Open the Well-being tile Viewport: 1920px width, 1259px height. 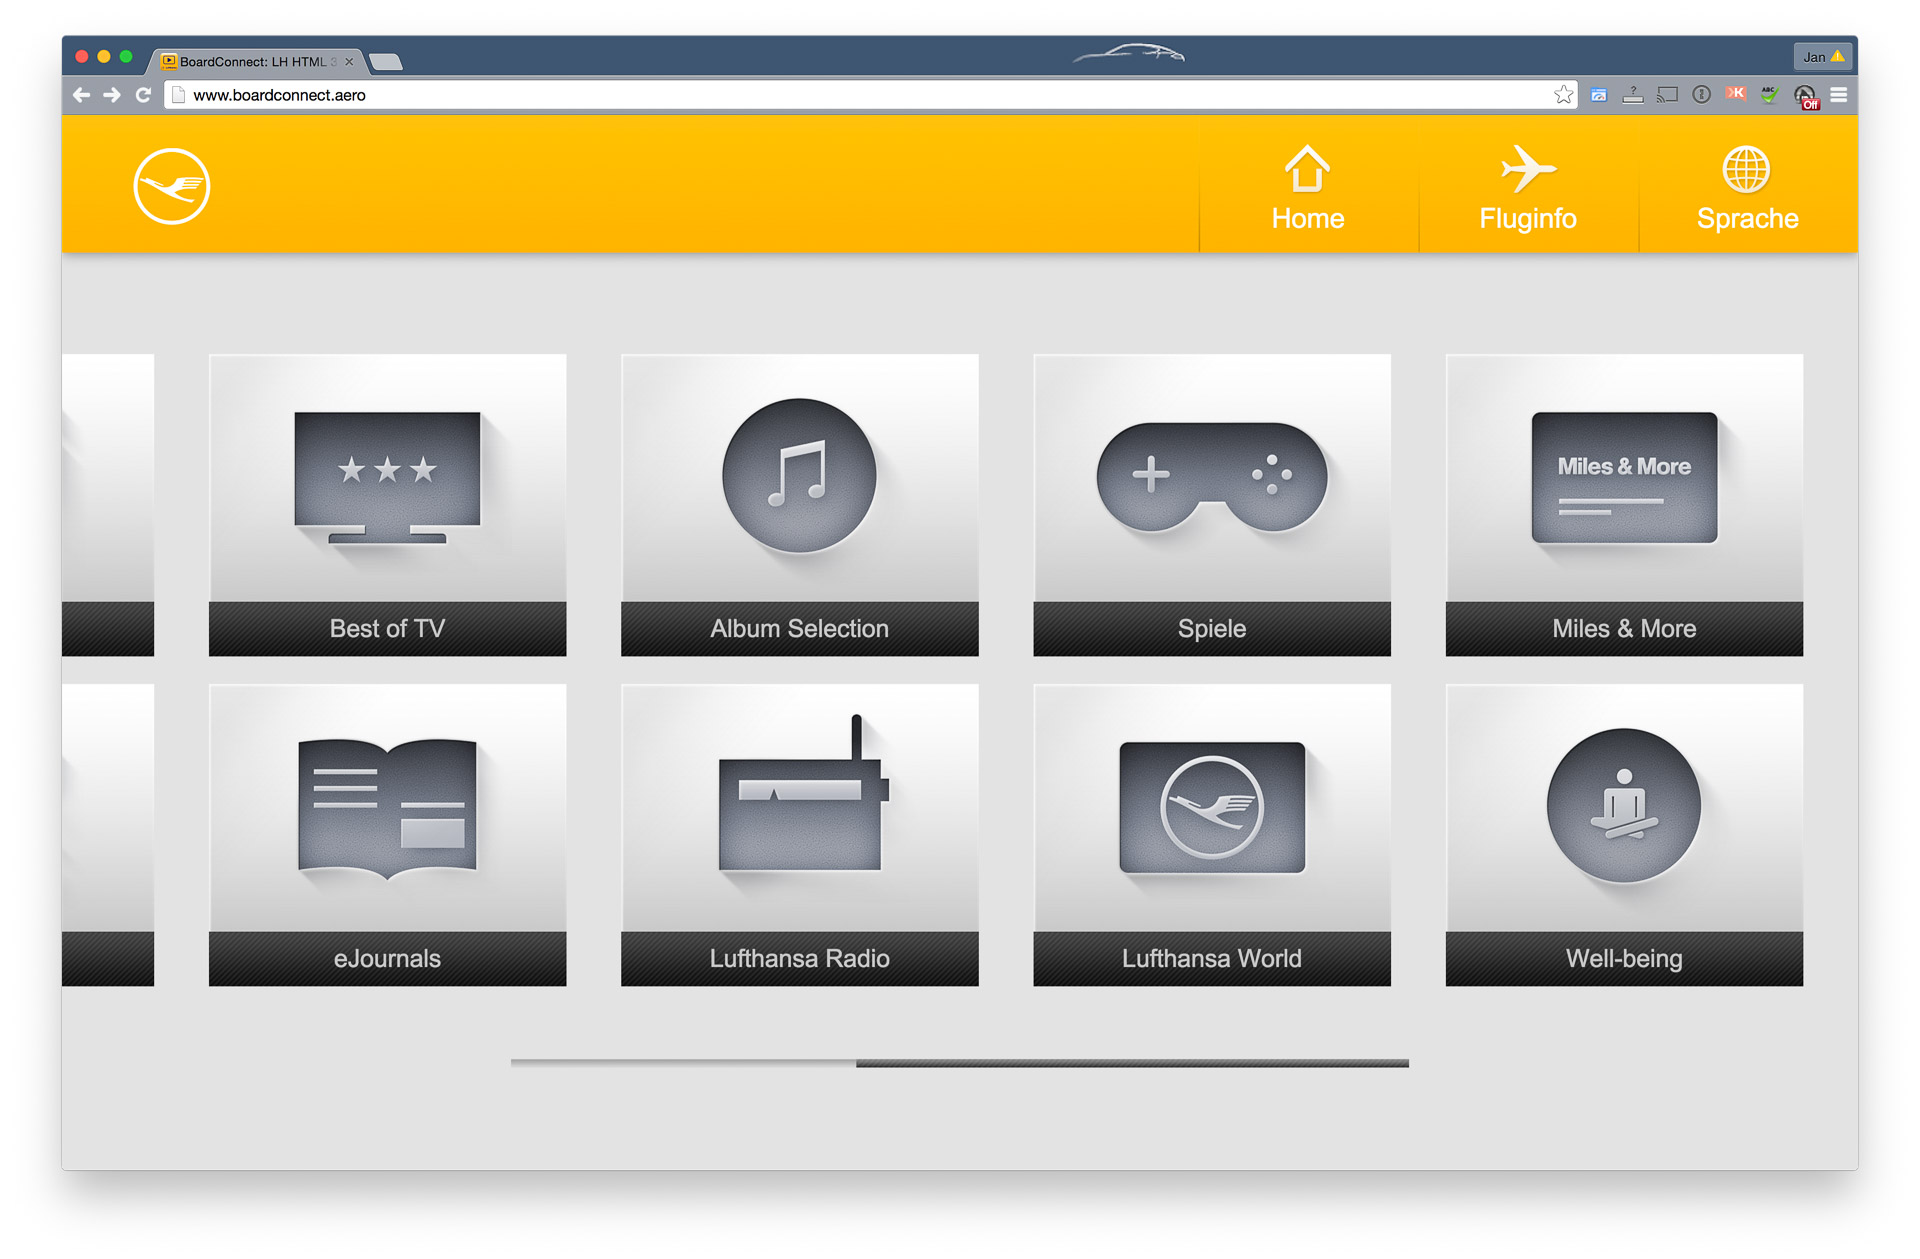click(x=1624, y=835)
